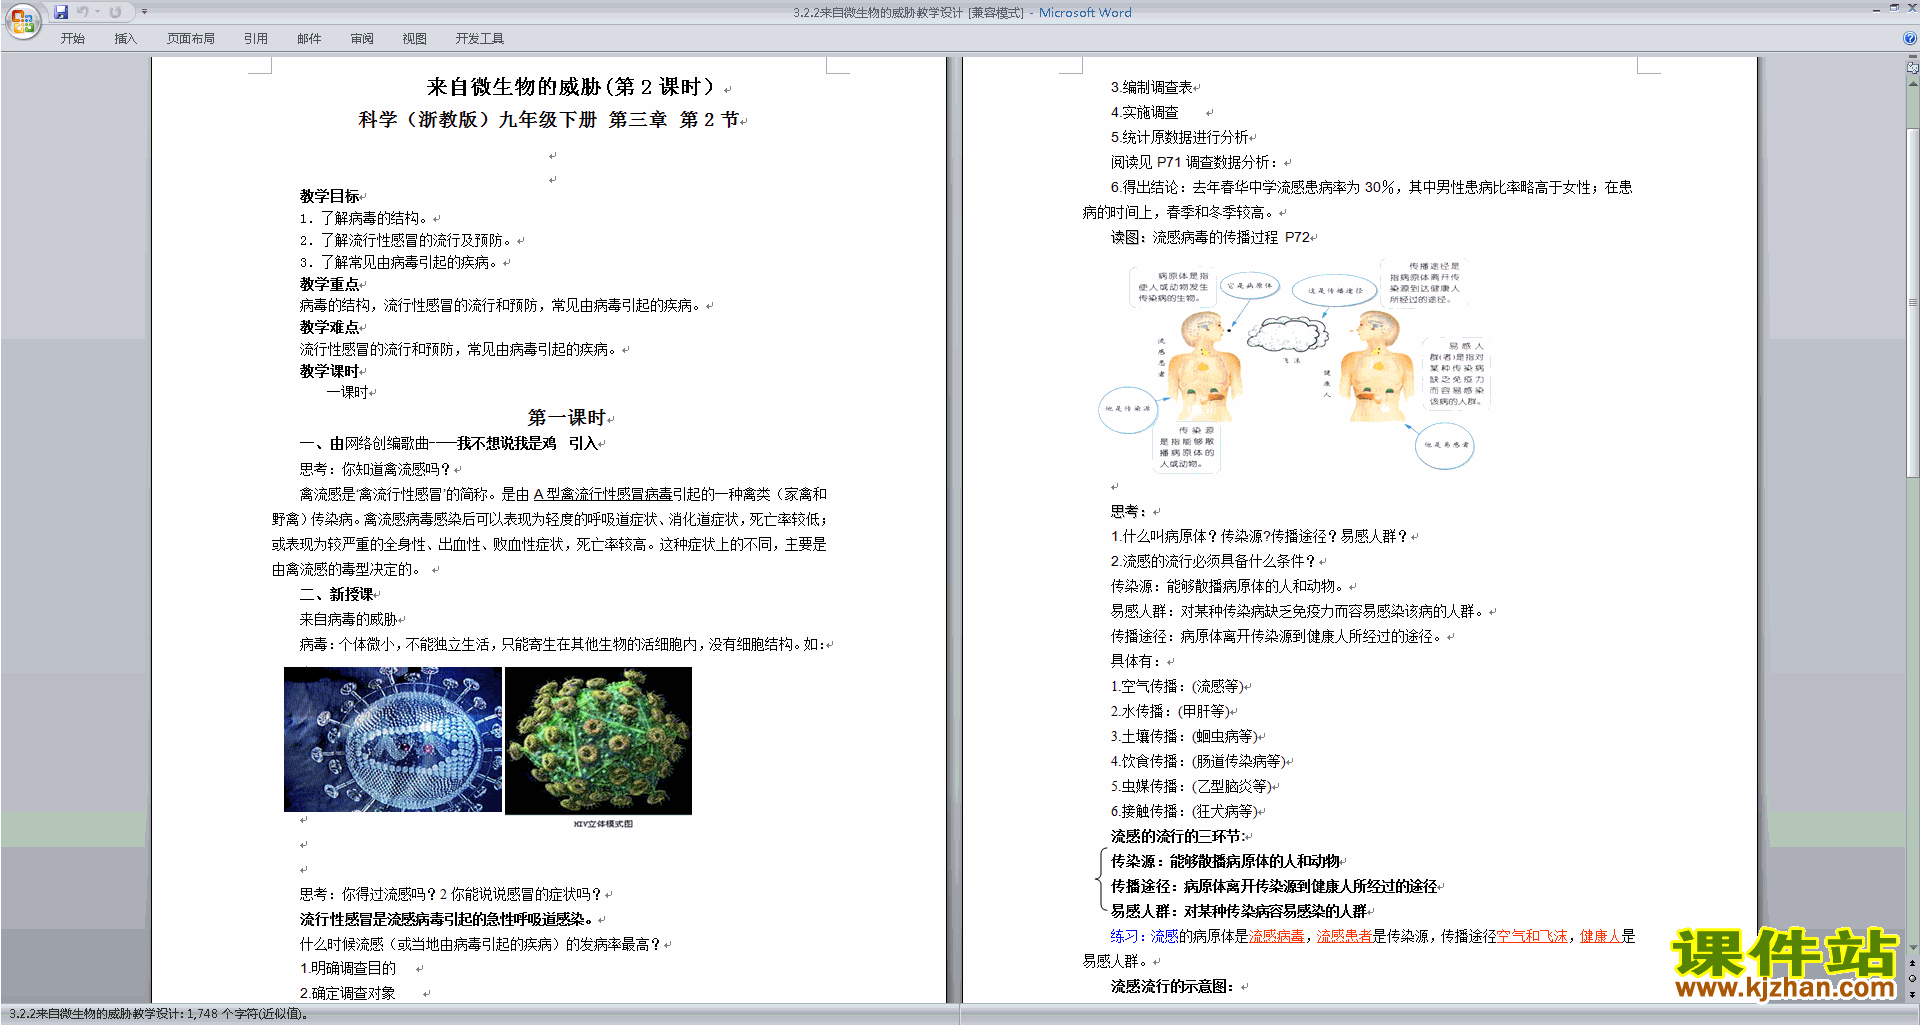This screenshot has width=1920, height=1025.
Task: Click the line 1. 了解病毒的结构
Action: 364,218
